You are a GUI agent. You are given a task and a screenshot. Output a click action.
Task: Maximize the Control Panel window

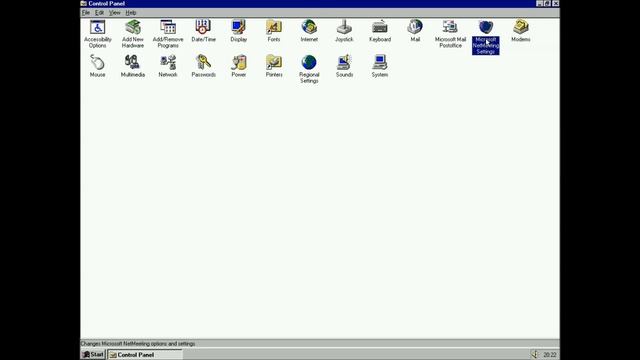coord(547,3)
